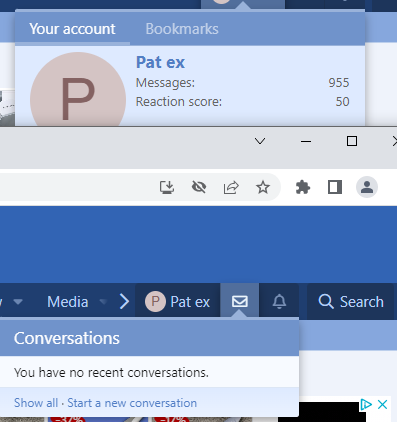397x422 pixels.
Task: Click Start a new conversation link
Action: tap(132, 403)
